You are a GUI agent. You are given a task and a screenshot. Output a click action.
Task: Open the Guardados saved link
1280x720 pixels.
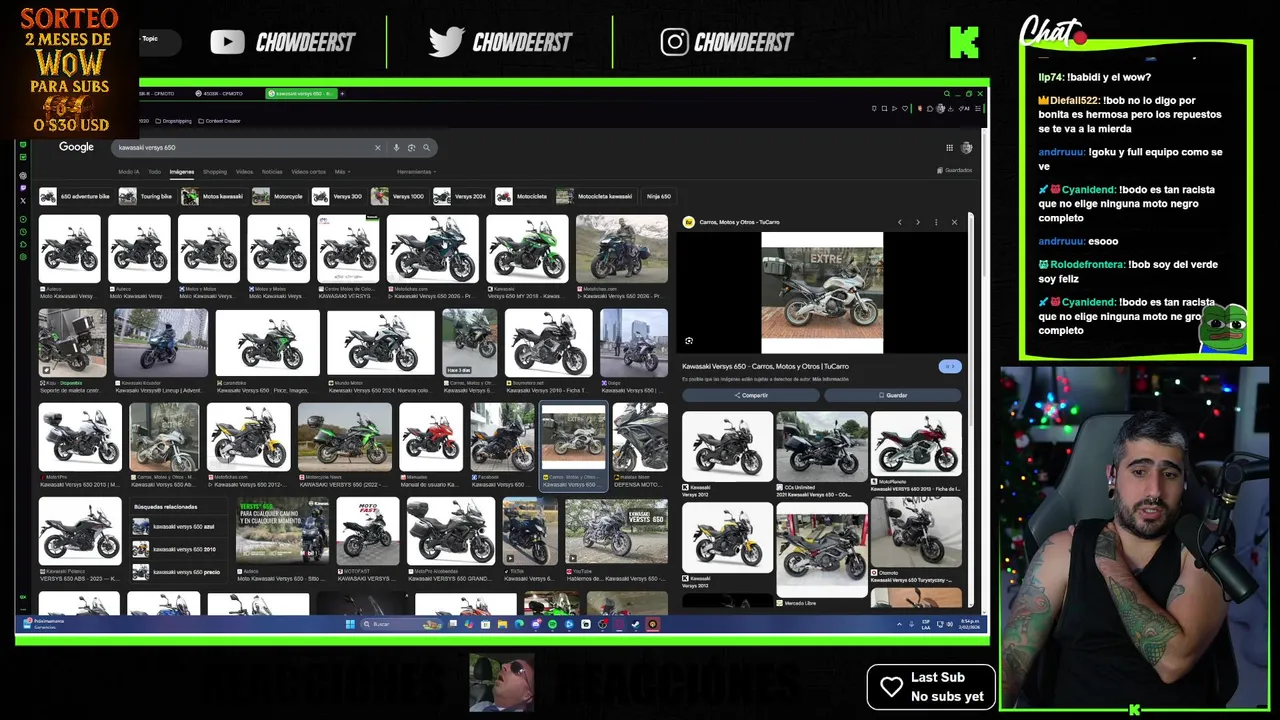(x=955, y=170)
